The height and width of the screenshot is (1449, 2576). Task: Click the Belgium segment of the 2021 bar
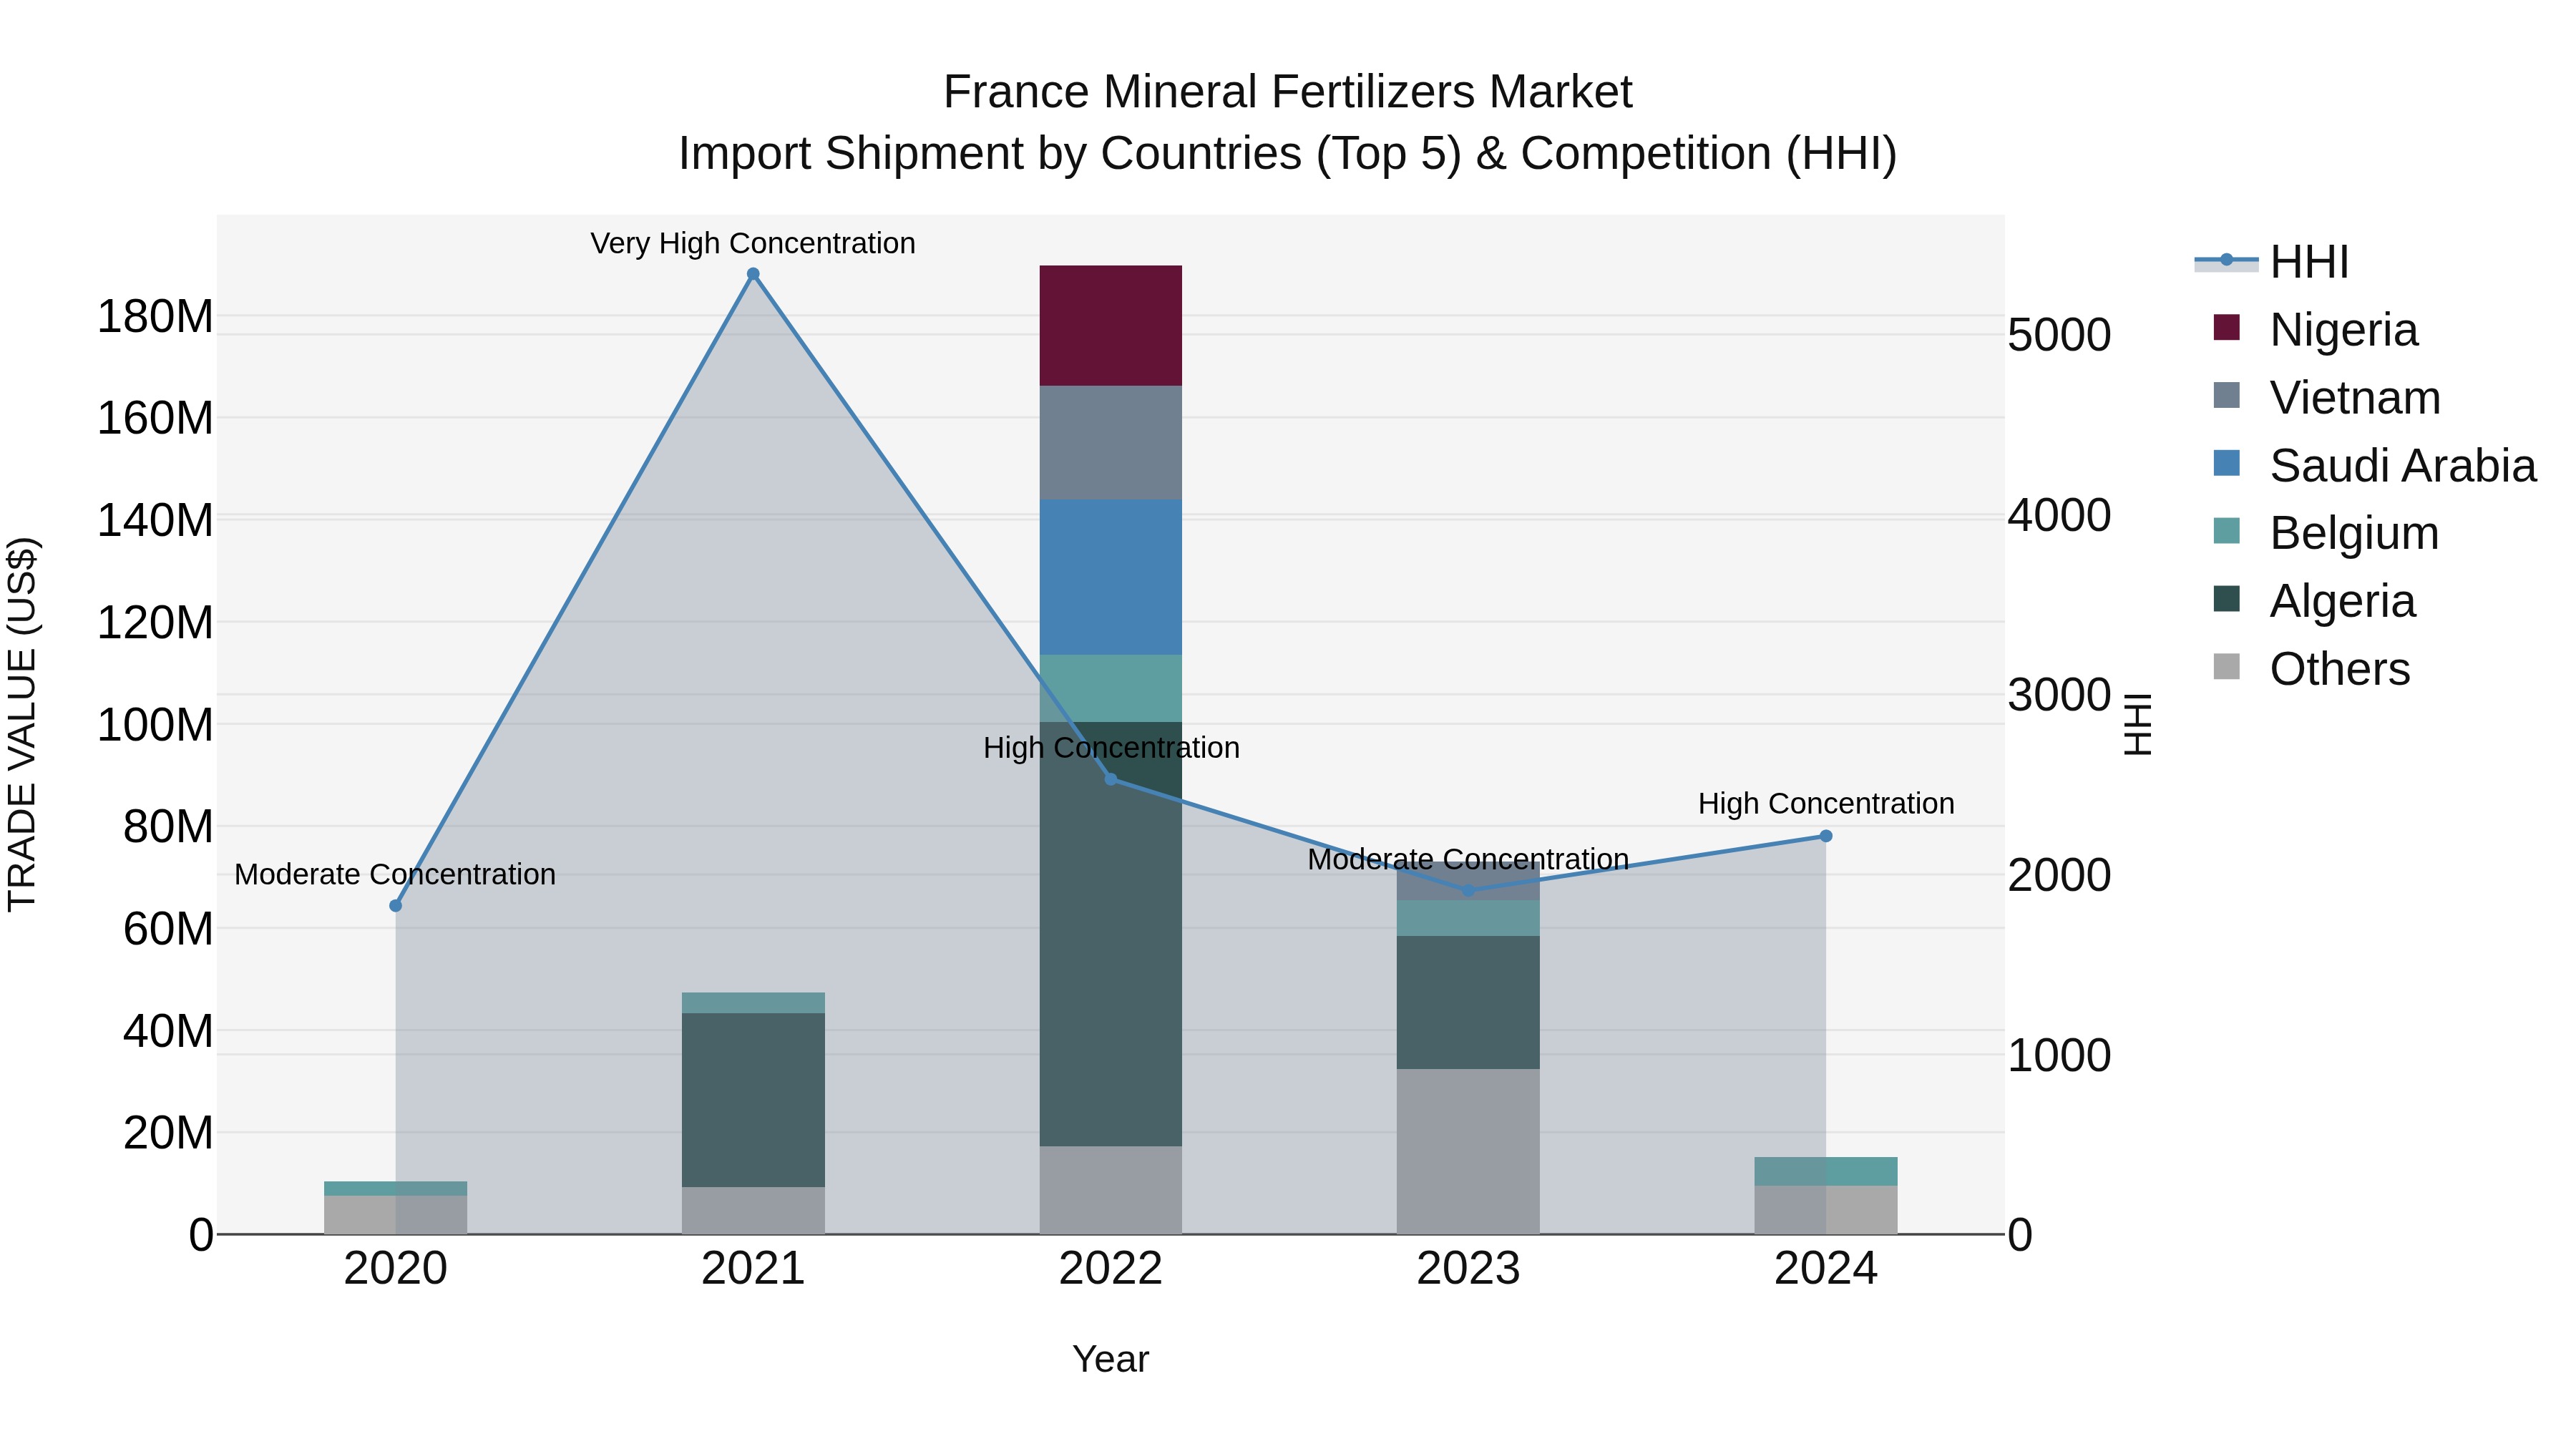point(753,1003)
